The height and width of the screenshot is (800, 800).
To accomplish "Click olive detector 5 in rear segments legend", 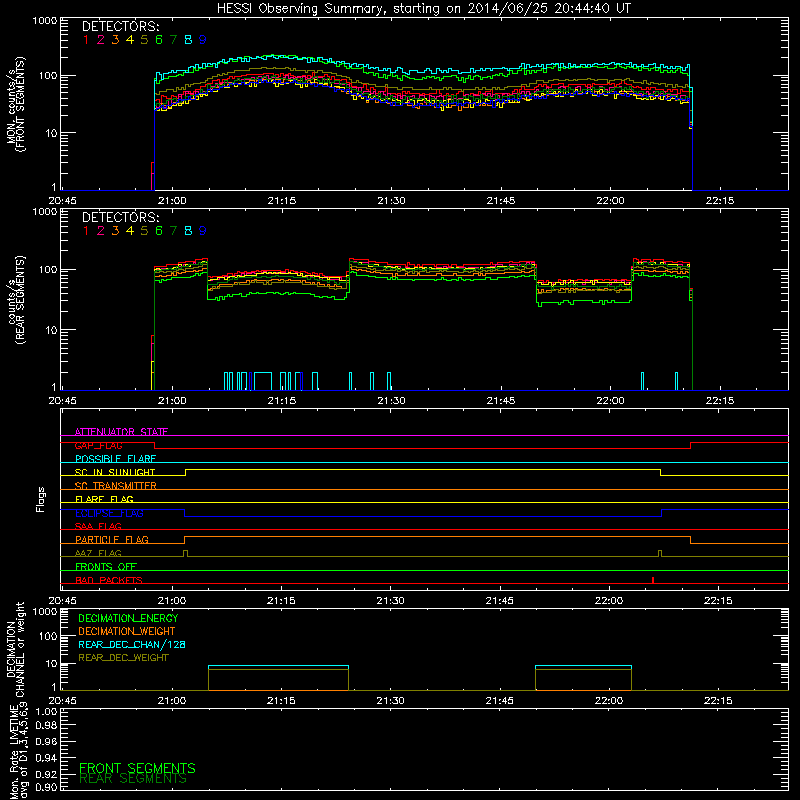I will (x=144, y=231).
